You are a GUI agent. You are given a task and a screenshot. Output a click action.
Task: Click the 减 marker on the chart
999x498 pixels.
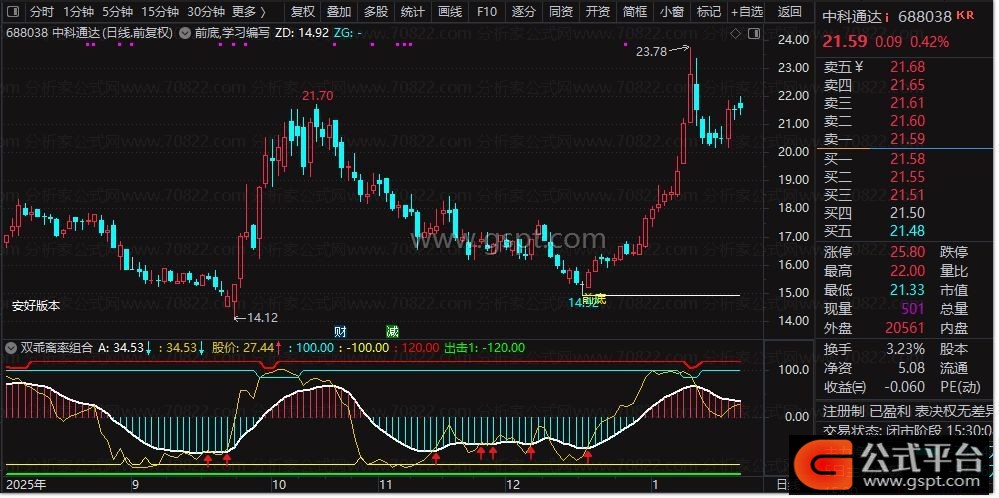(392, 330)
